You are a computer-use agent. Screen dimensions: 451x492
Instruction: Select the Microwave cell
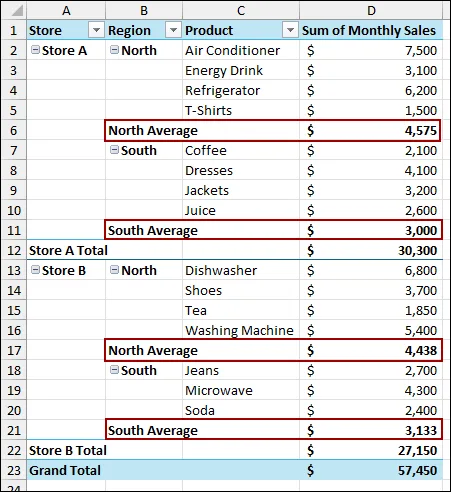241,390
